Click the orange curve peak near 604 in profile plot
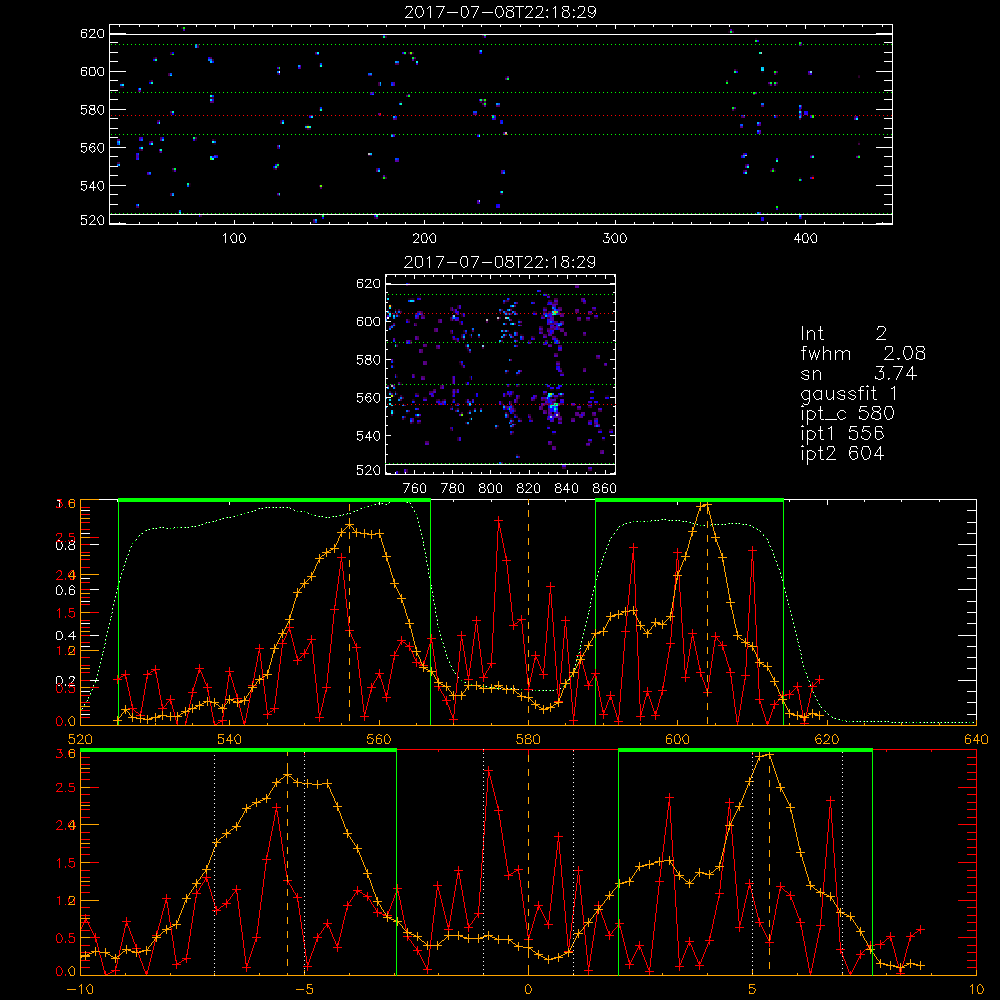This screenshot has width=1000, height=1000. (x=705, y=505)
